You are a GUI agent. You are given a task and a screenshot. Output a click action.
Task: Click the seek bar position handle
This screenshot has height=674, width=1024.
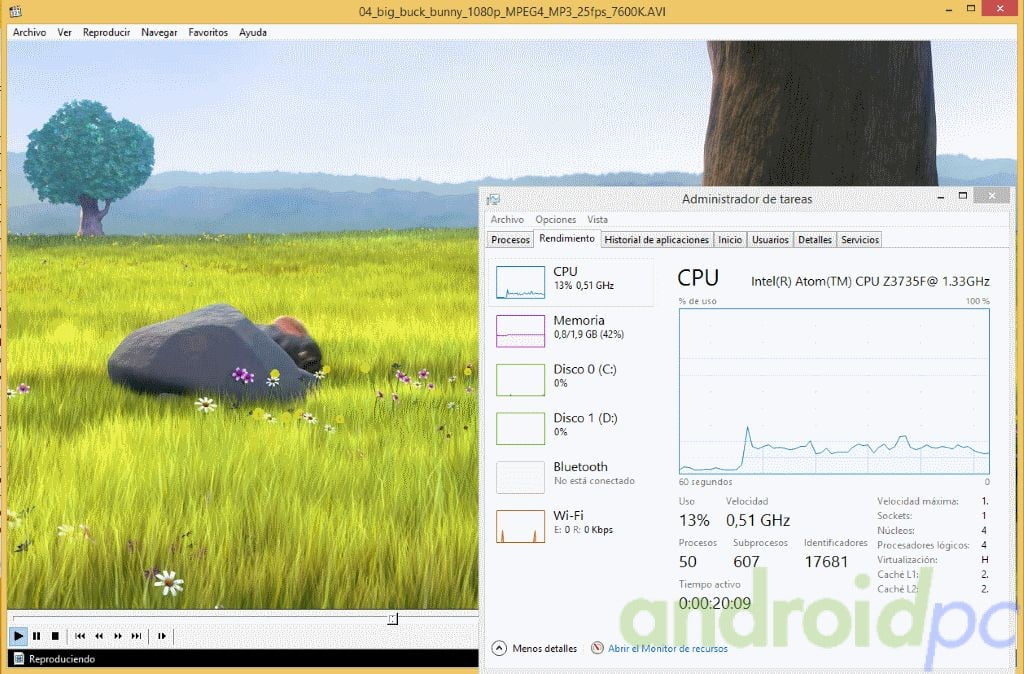point(392,618)
